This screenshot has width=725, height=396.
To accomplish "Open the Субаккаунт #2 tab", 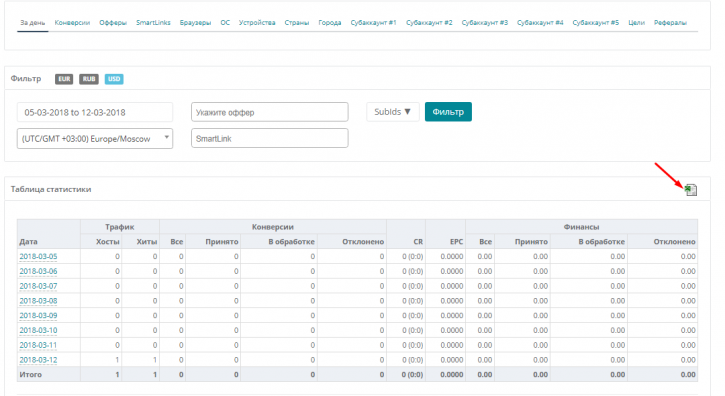I will tap(429, 23).
